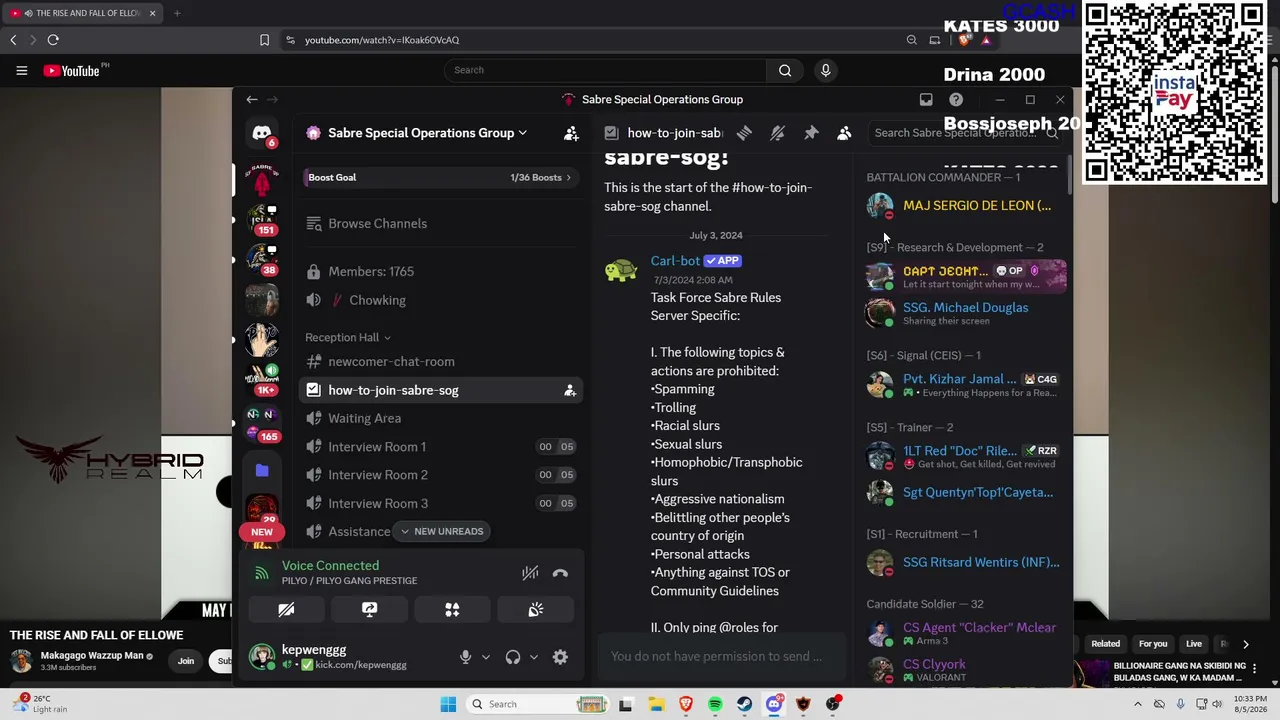Go back in Discord navigation history
The width and height of the screenshot is (1280, 720).
coord(252,100)
